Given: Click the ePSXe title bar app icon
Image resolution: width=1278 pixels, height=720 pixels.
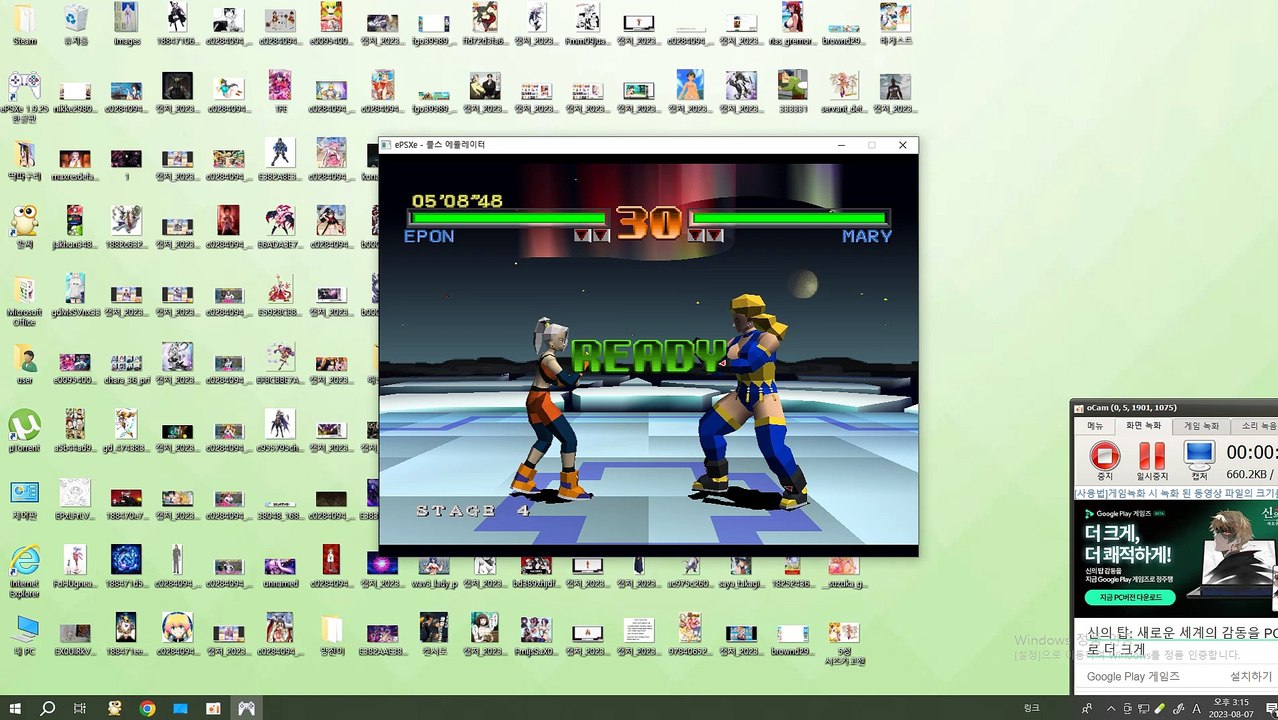Looking at the screenshot, I should pos(386,145).
